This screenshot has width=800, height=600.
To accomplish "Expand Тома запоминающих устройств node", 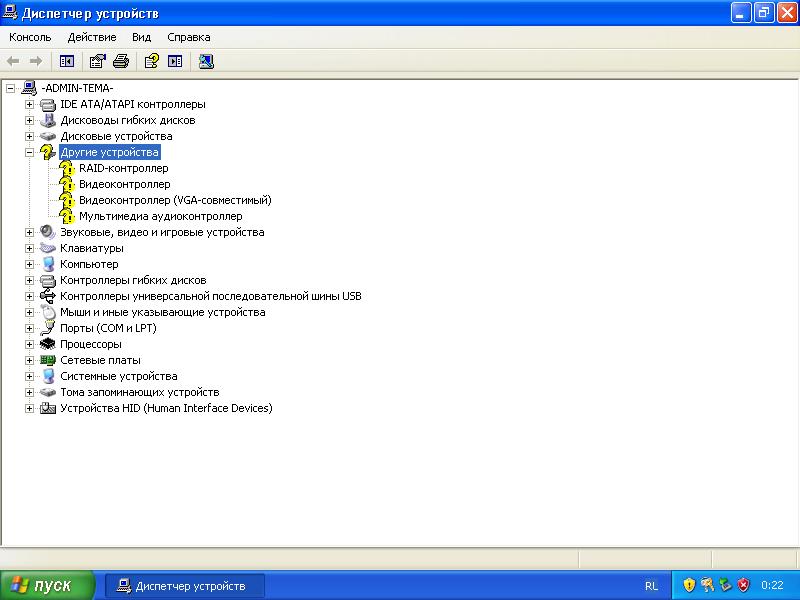I will pos(30,392).
